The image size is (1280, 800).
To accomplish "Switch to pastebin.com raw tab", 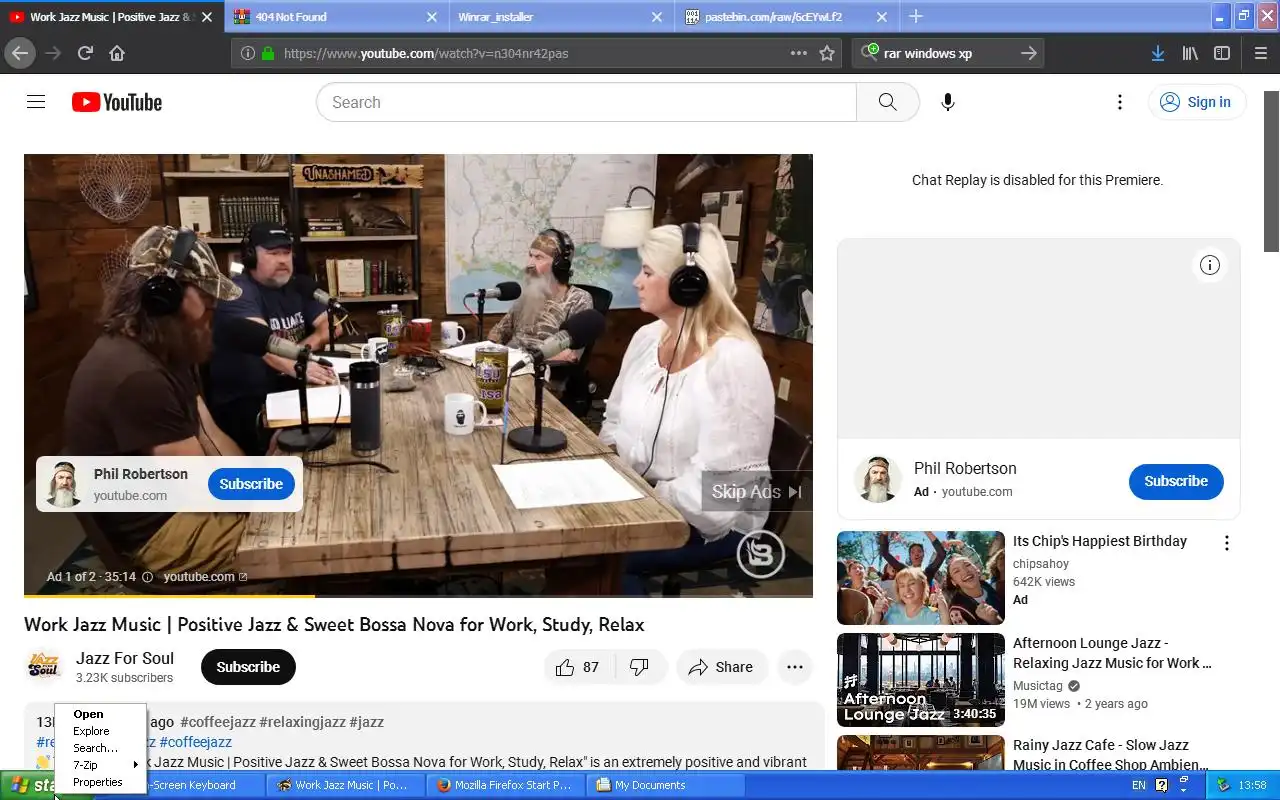I will pos(787,17).
